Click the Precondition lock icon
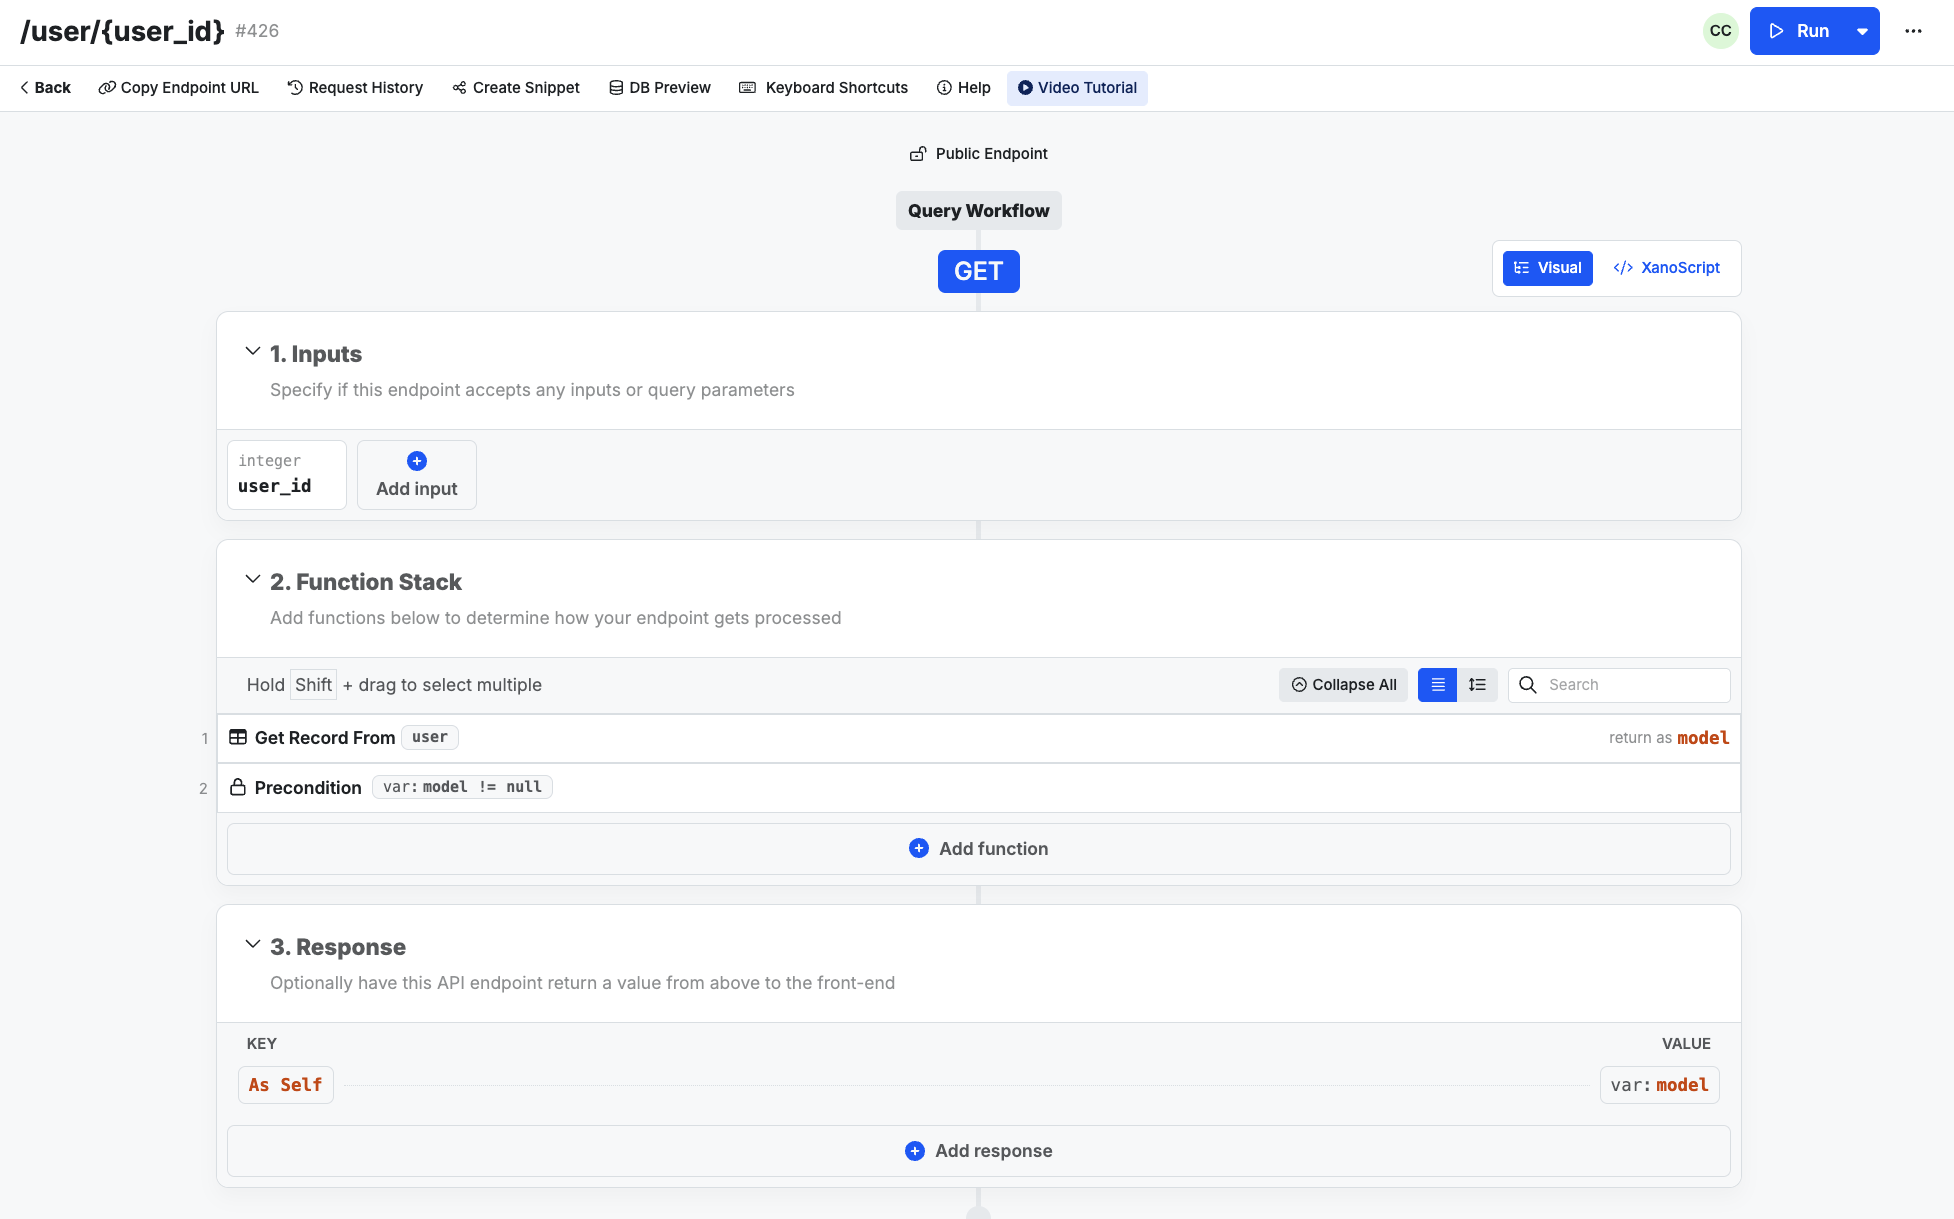The image size is (1954, 1219). 238,787
